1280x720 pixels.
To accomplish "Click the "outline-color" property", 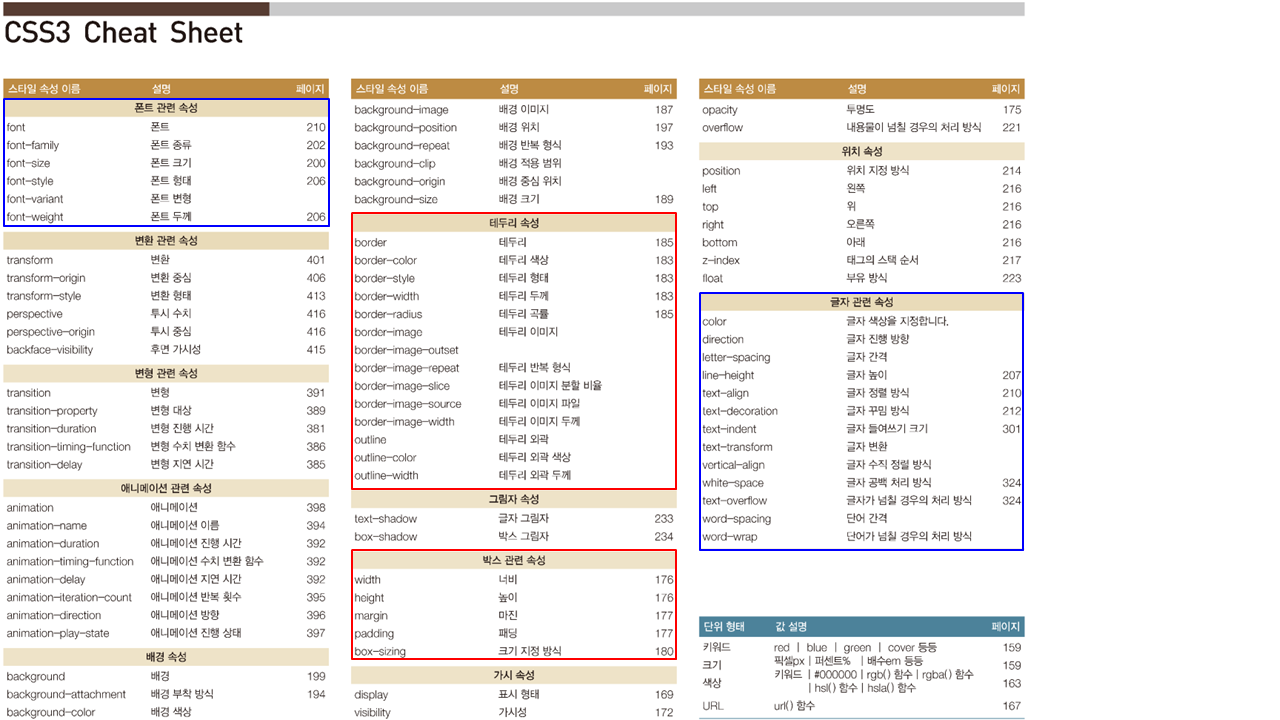I will pyautogui.click(x=385, y=458).
